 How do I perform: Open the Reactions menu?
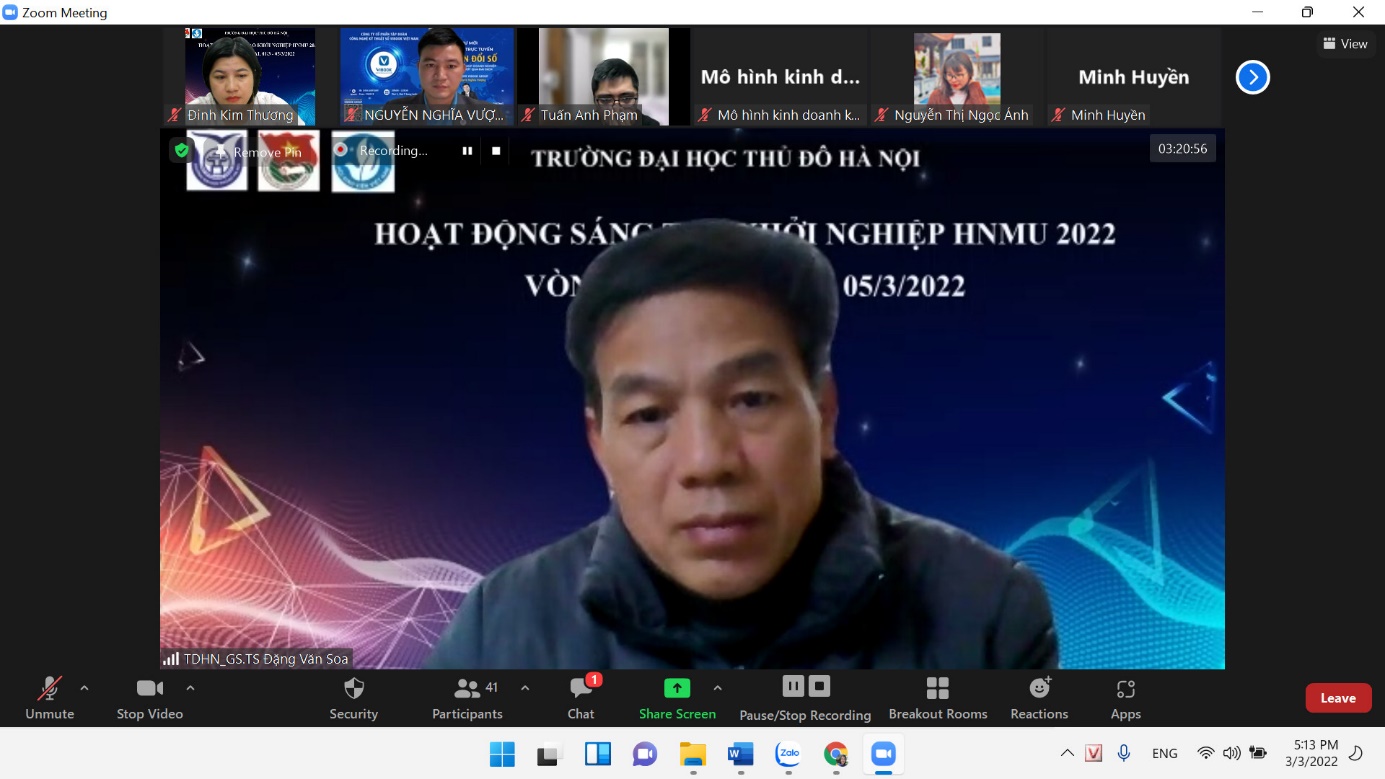click(1039, 698)
